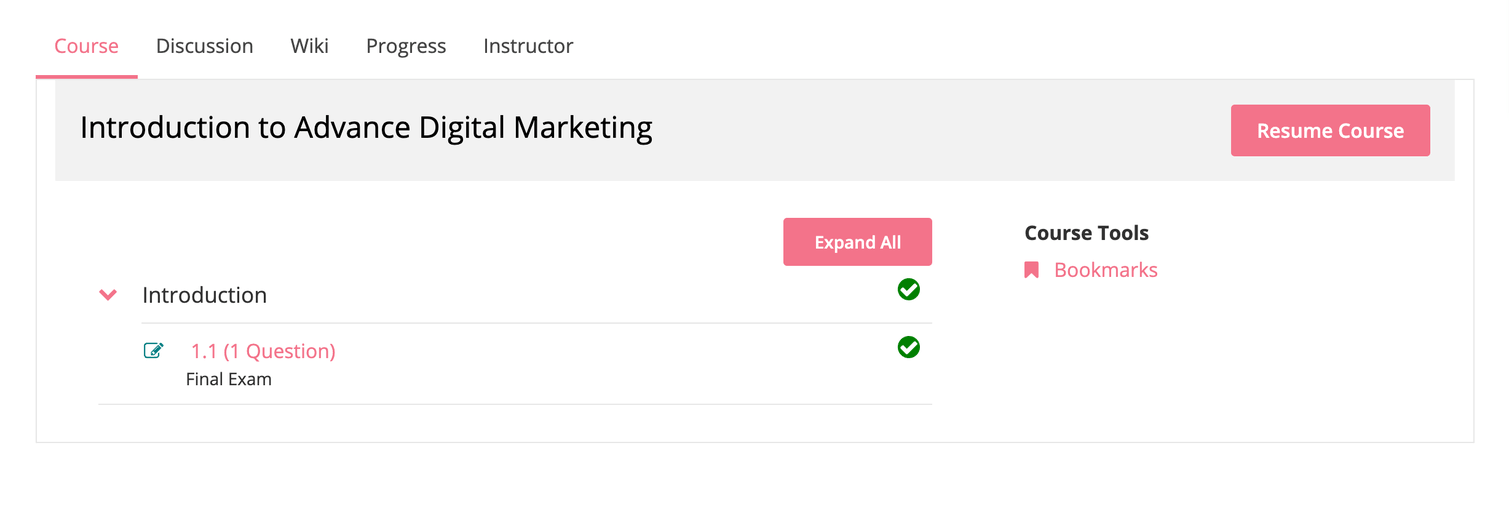Open the Wiki tab

coord(310,46)
